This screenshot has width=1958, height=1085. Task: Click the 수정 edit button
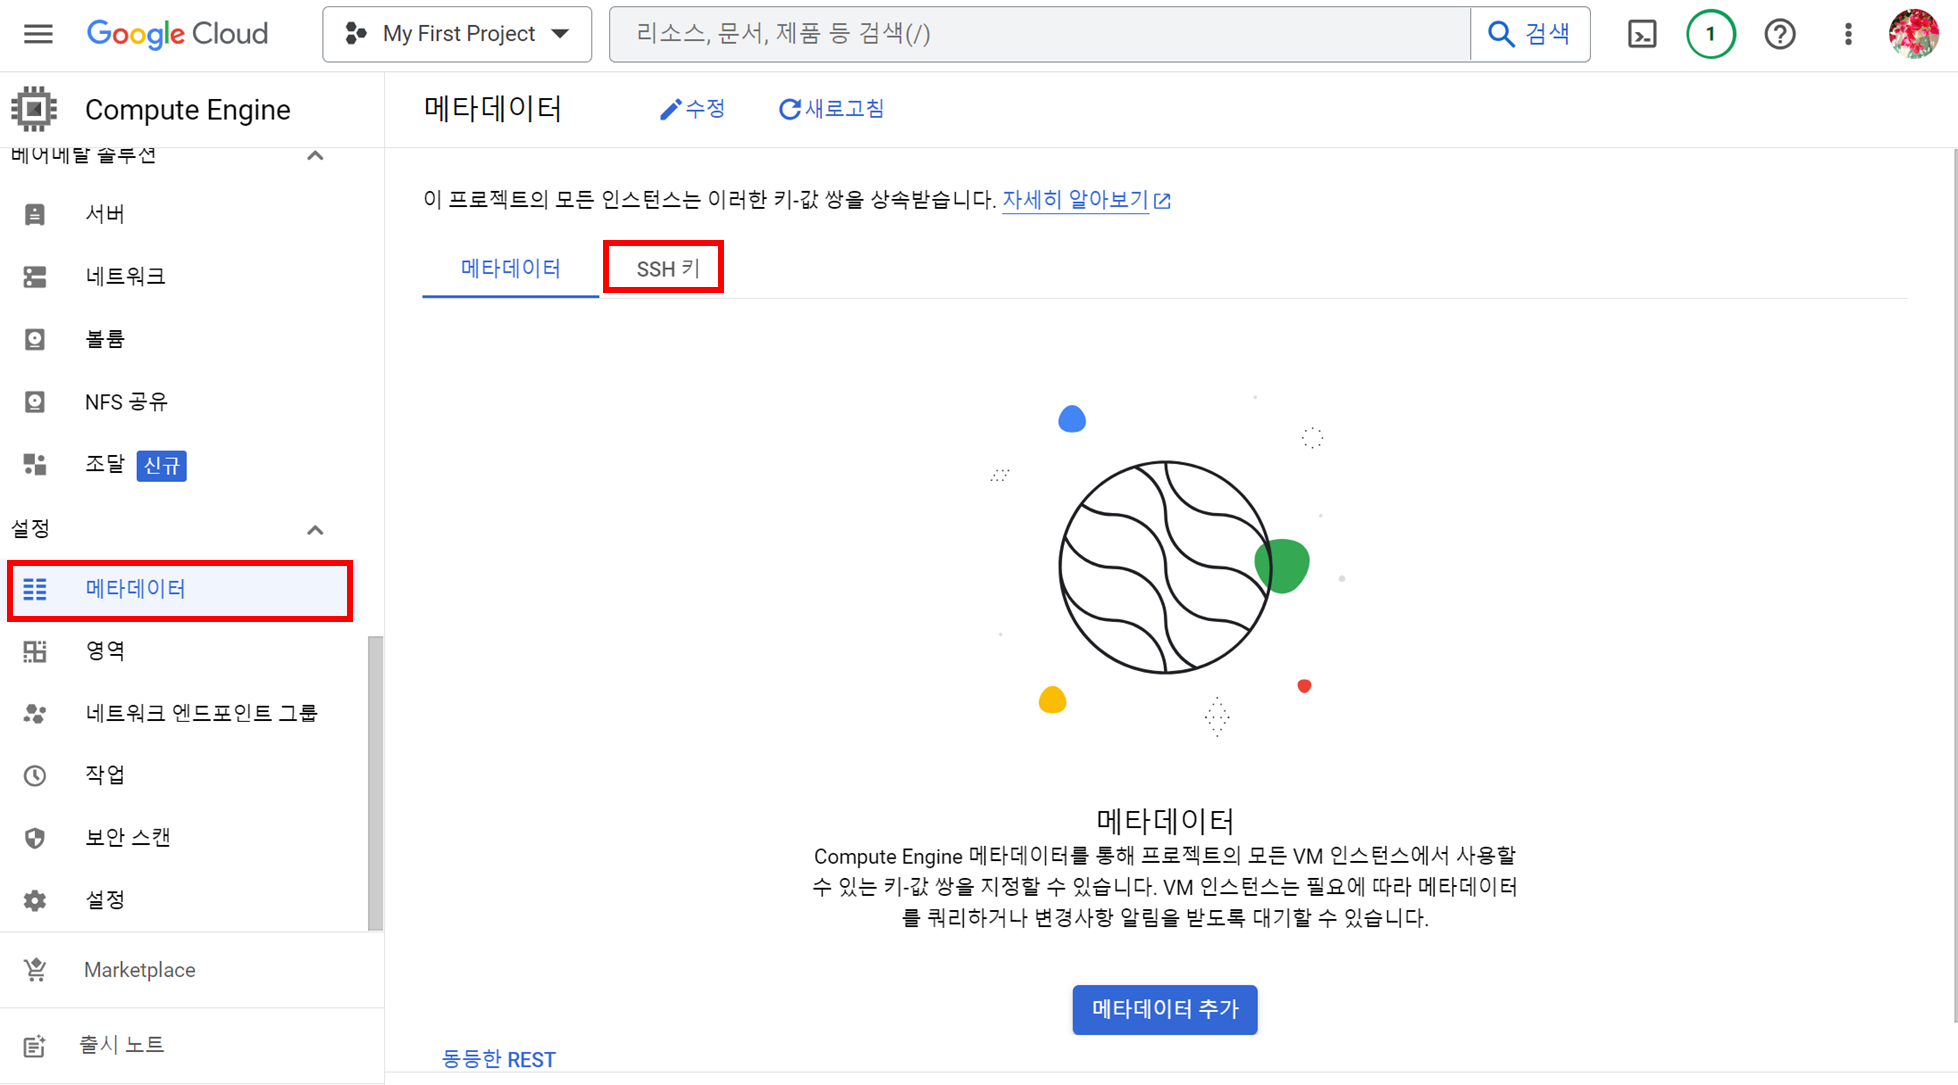(693, 109)
